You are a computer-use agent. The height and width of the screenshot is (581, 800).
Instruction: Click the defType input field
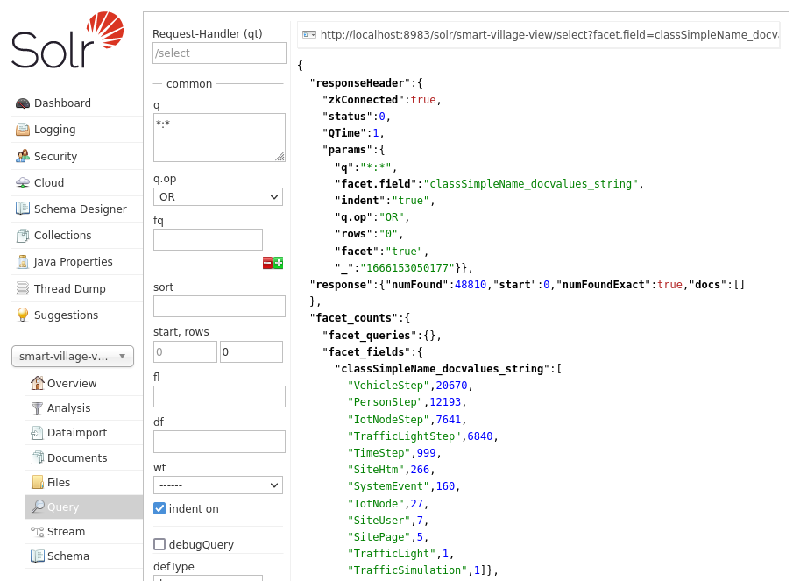[208, 578]
